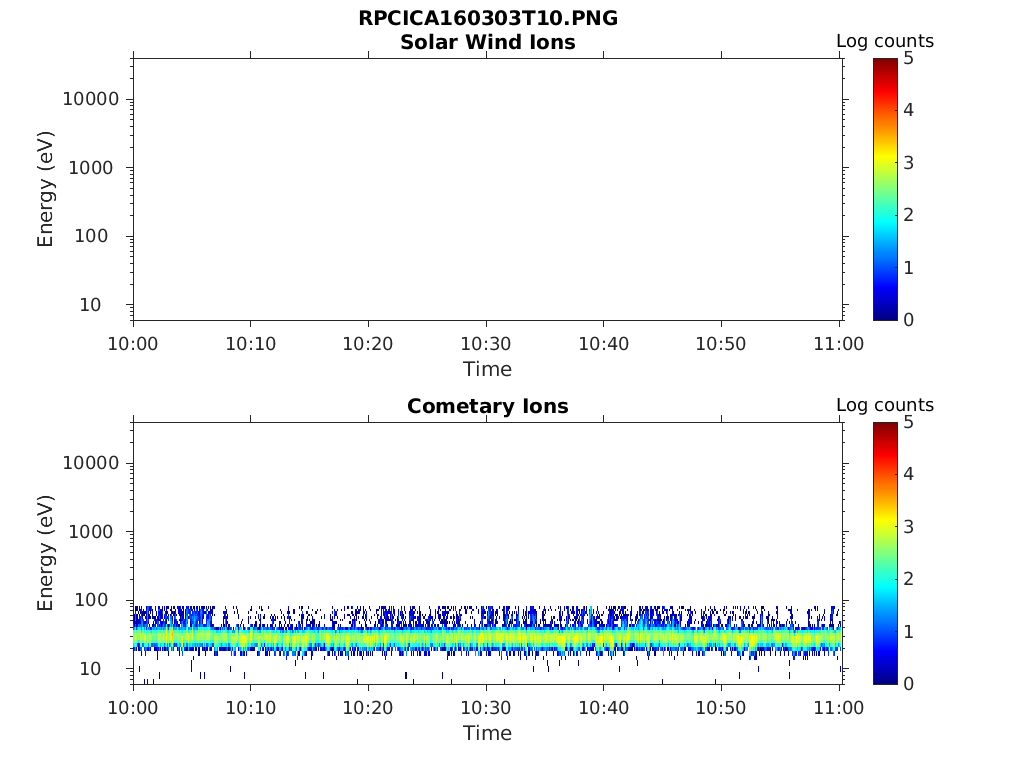This screenshot has width=1024, height=768.
Task: Click the 5 label on top color bar
Action: [908, 59]
